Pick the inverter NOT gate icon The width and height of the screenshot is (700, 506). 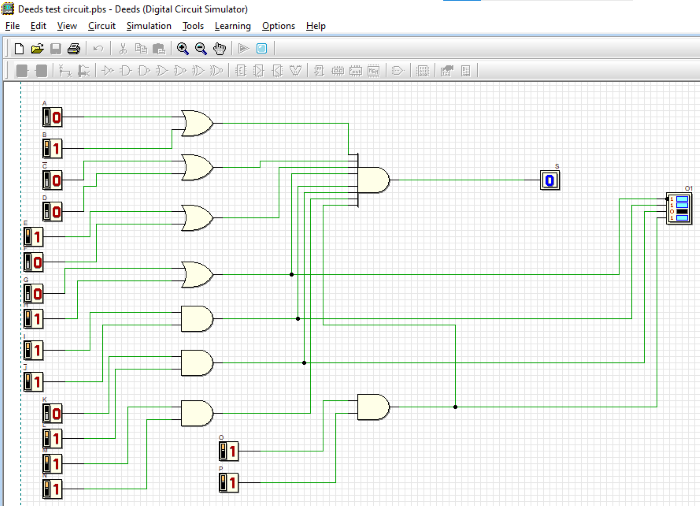[x=108, y=71]
